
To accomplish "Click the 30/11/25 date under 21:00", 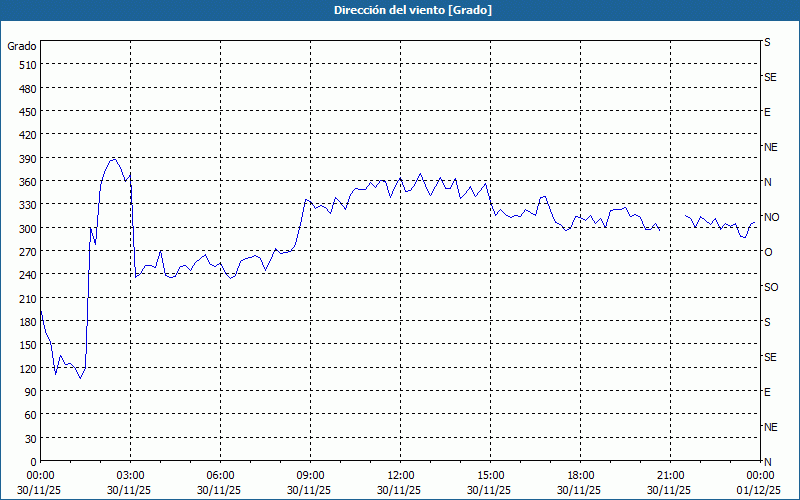I will pyautogui.click(x=669, y=490).
